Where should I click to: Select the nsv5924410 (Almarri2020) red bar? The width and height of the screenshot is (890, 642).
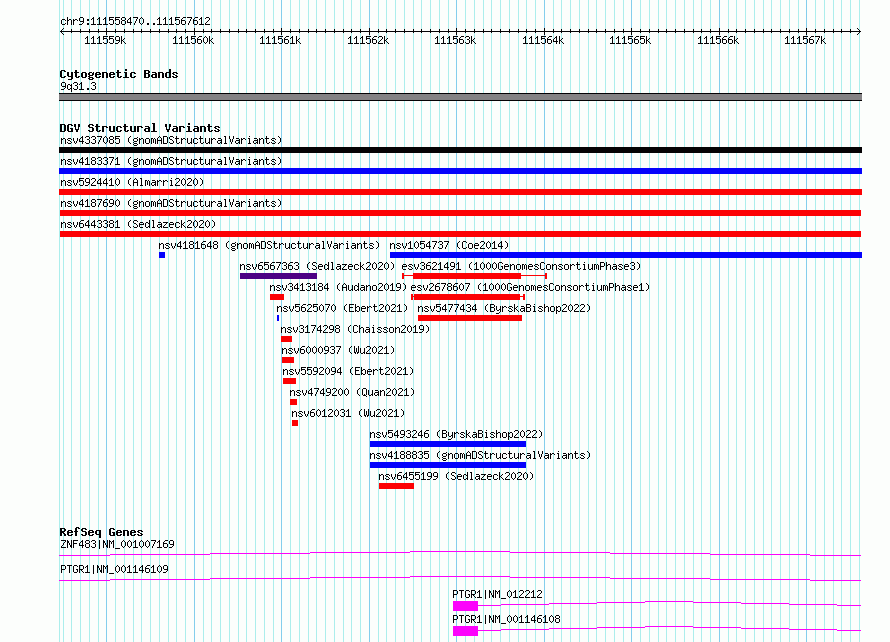460,192
